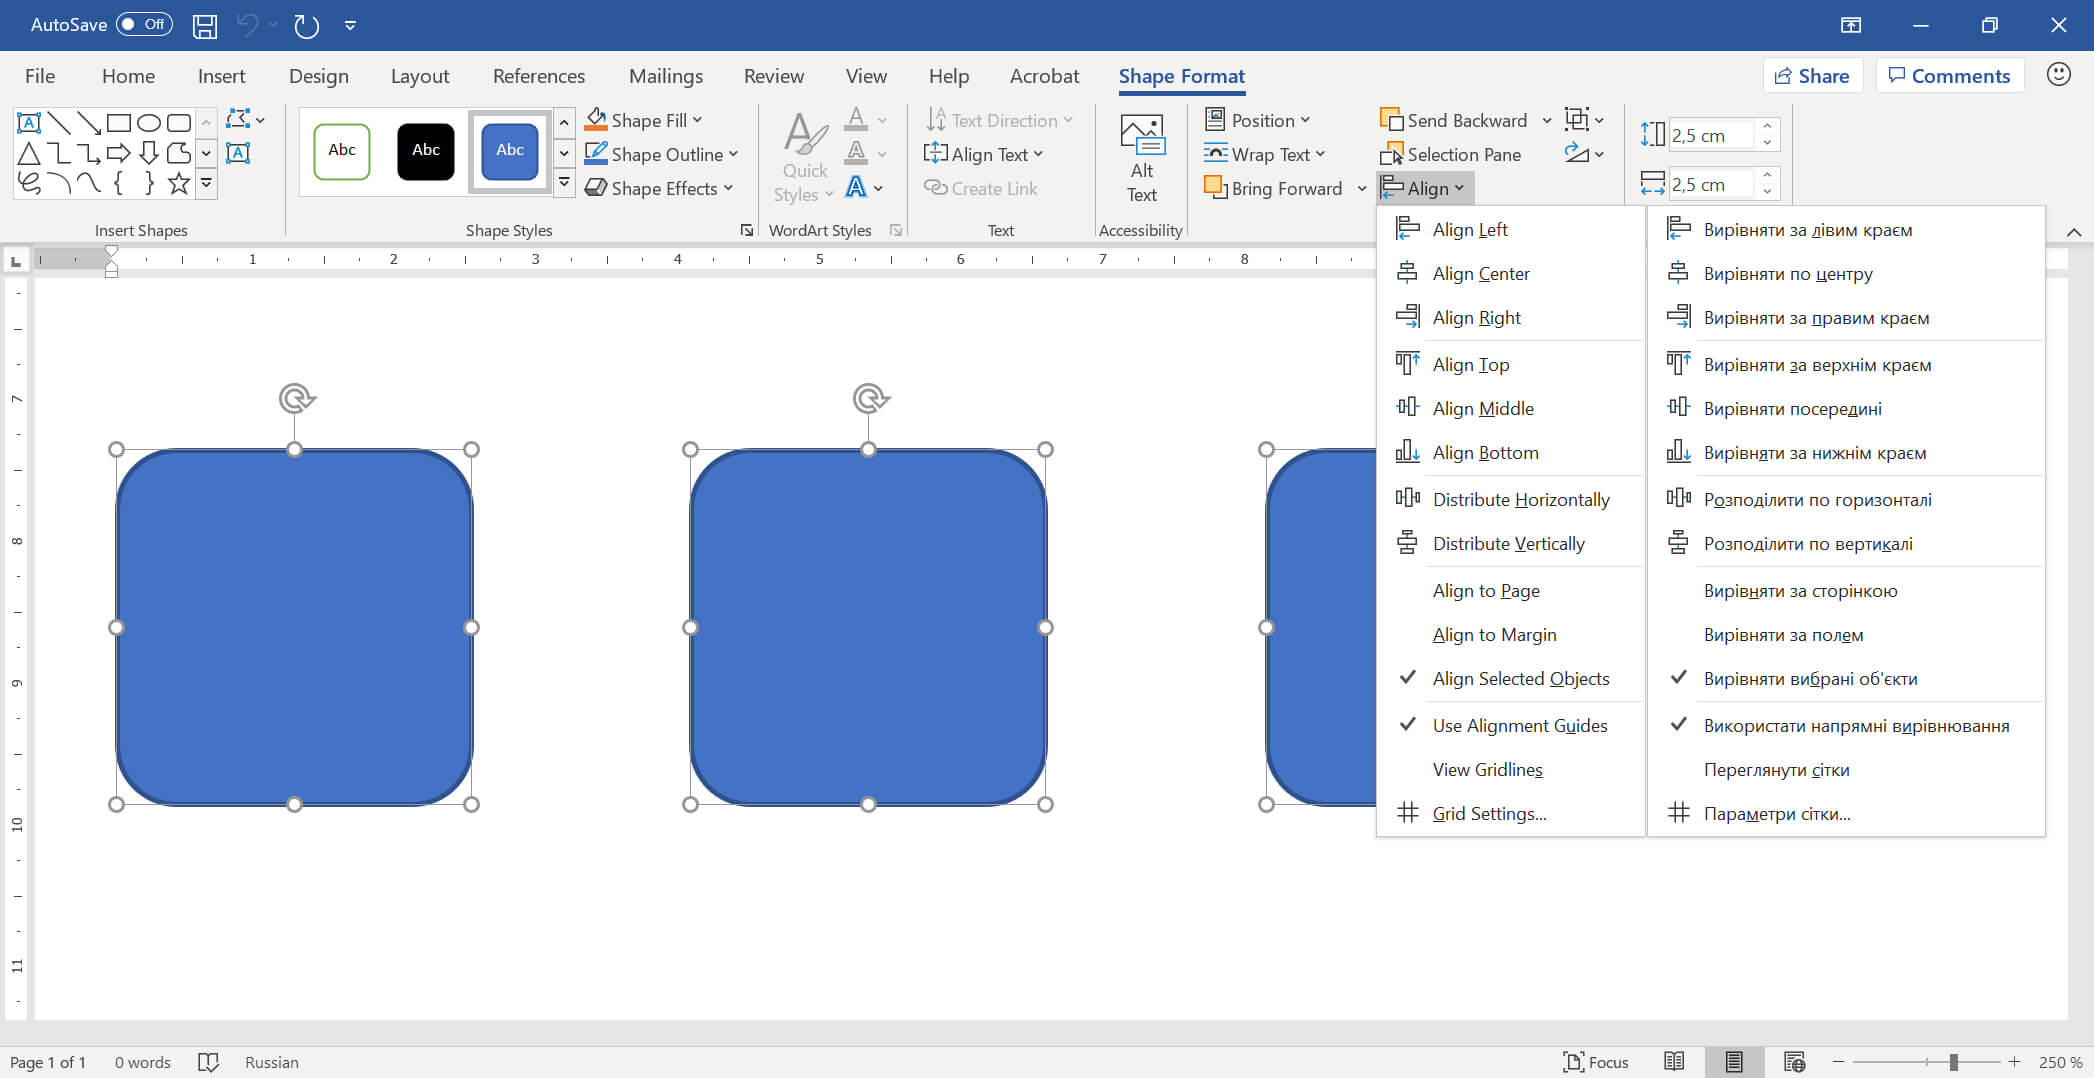Open Read Mode view in status bar
2094x1078 pixels.
tap(1674, 1062)
